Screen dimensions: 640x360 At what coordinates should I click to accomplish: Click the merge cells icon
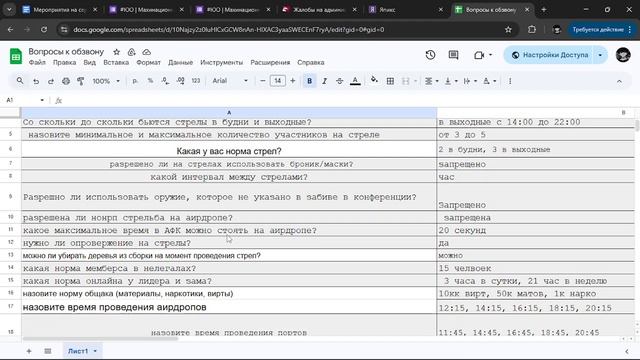tap(405, 81)
